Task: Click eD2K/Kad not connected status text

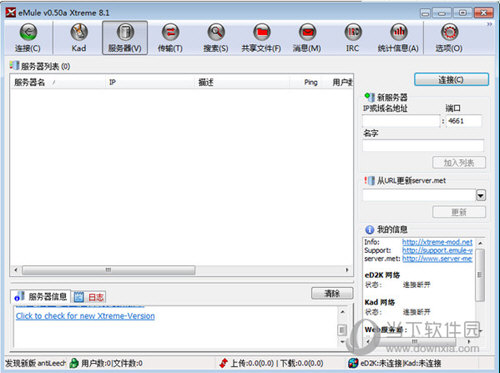Action: [x=401, y=363]
